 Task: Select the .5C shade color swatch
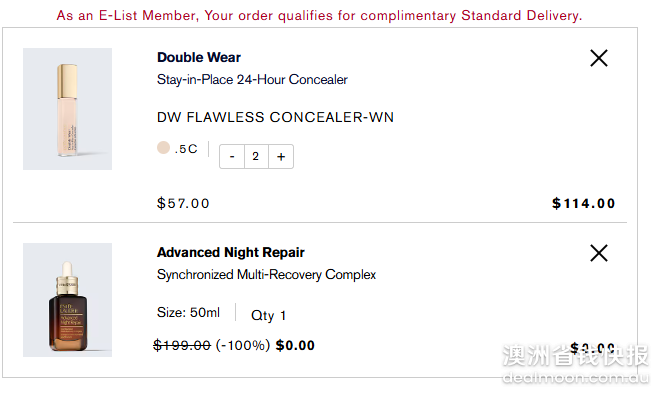[x=163, y=147]
